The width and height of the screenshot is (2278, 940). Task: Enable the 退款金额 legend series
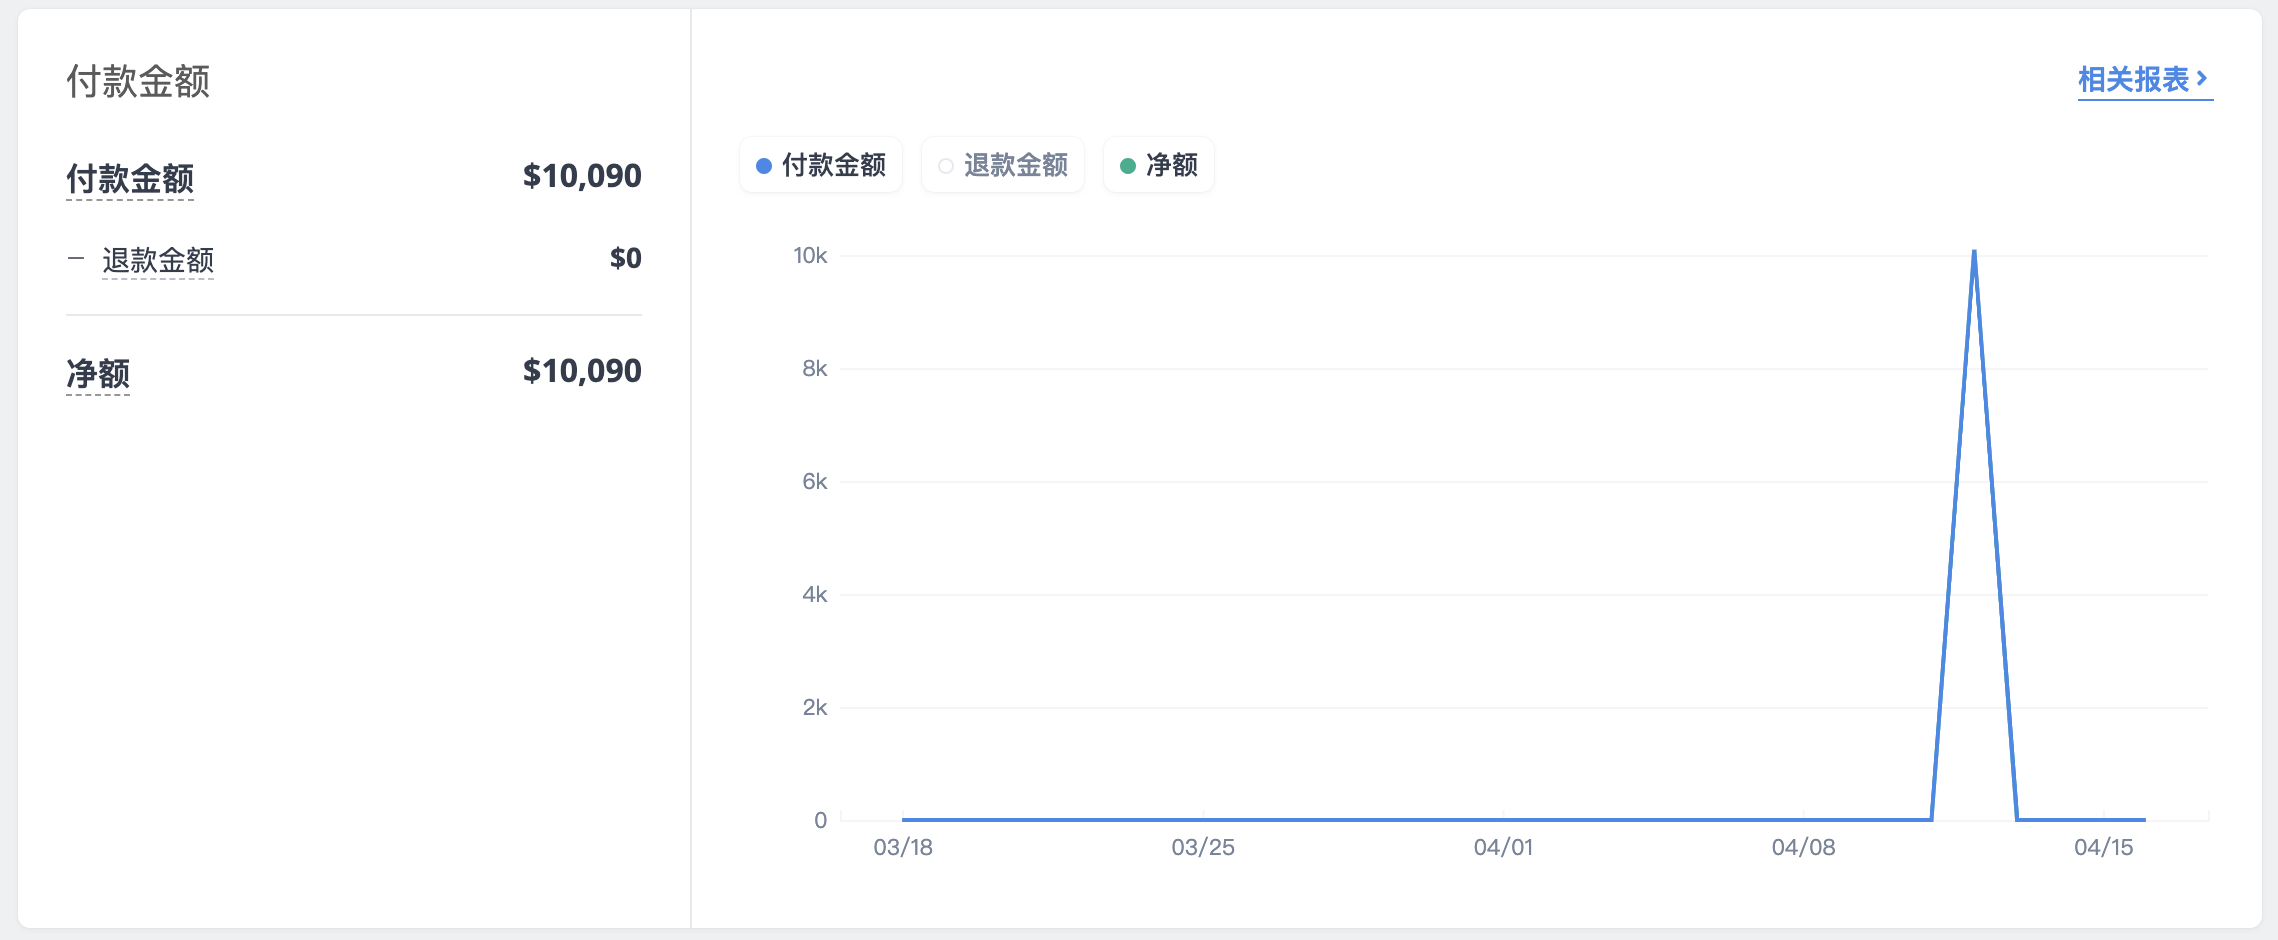(x=1003, y=165)
